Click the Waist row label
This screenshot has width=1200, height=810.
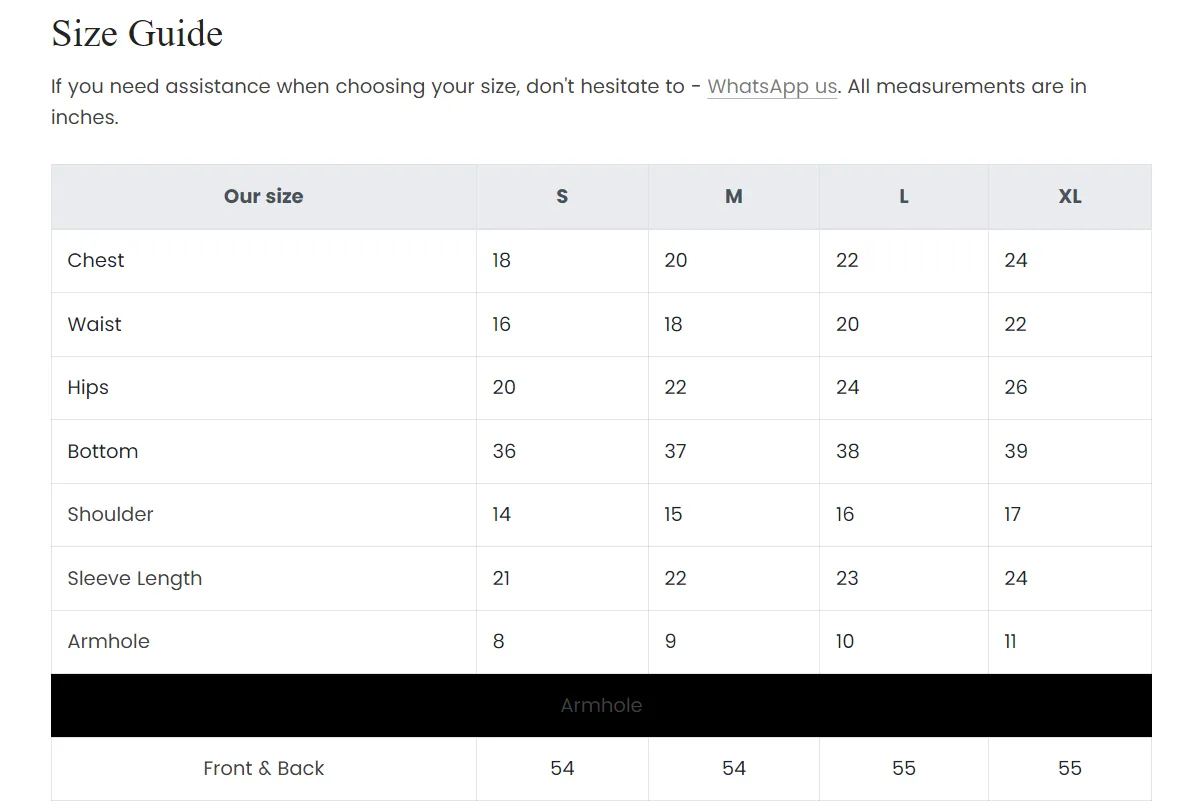pyautogui.click(x=95, y=324)
